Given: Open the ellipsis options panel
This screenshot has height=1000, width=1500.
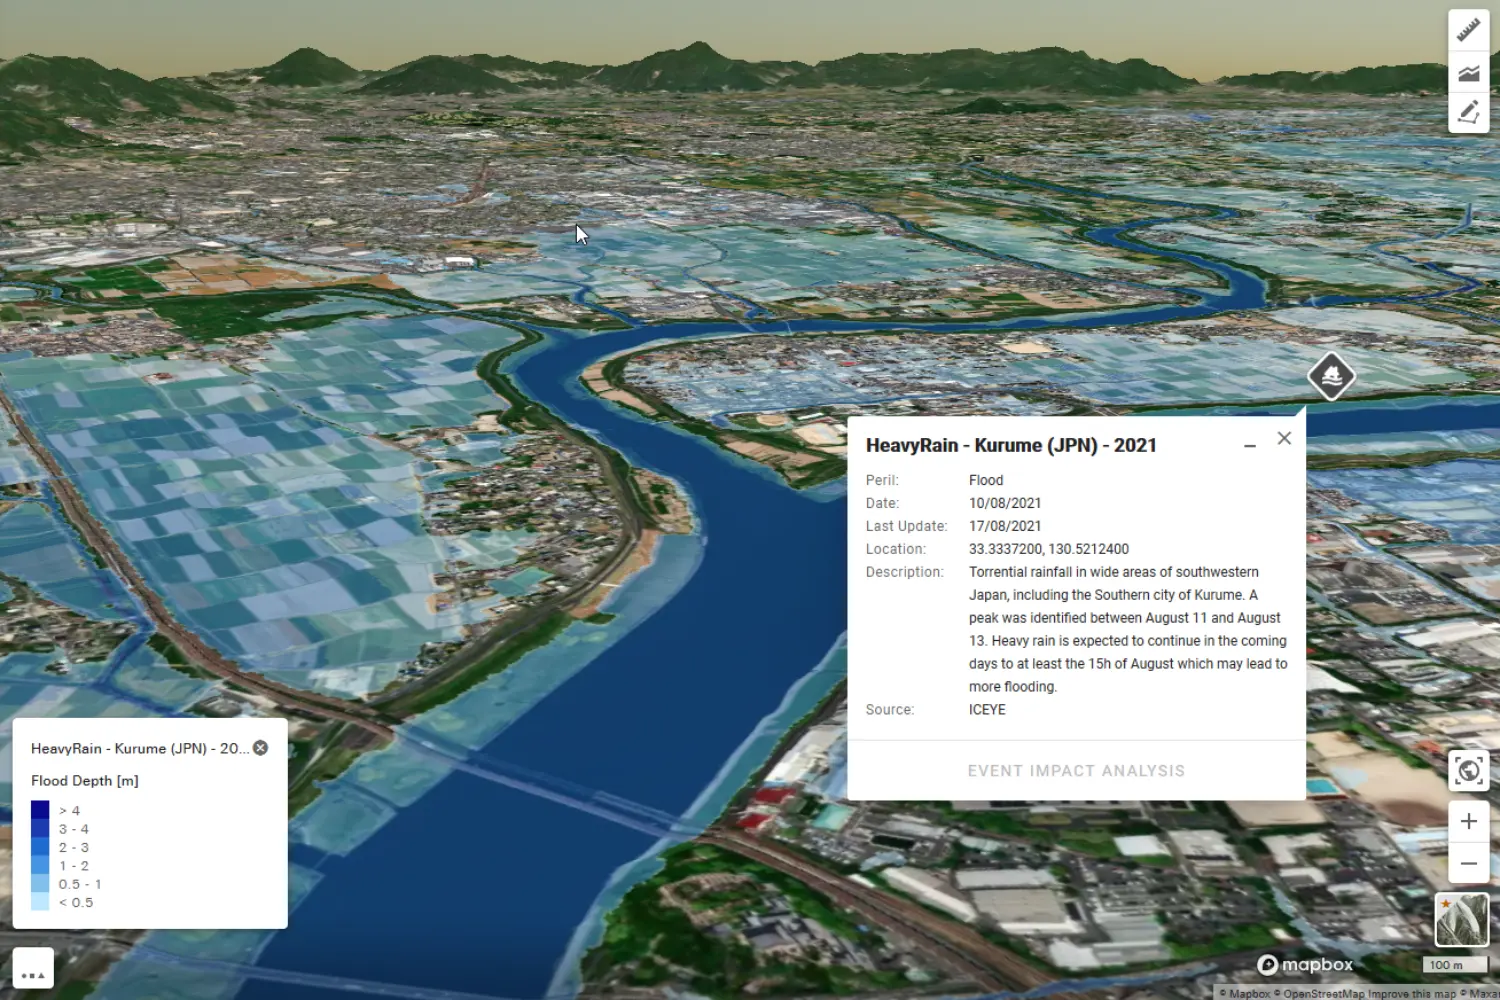Looking at the screenshot, I should 33,967.
